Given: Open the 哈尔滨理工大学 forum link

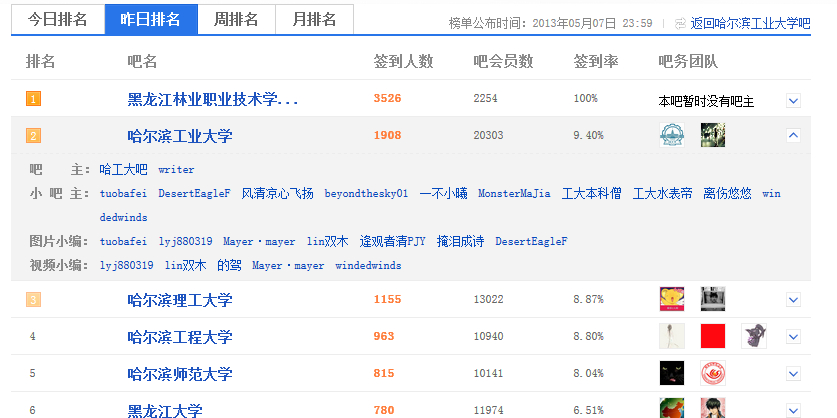Looking at the screenshot, I should tap(180, 300).
